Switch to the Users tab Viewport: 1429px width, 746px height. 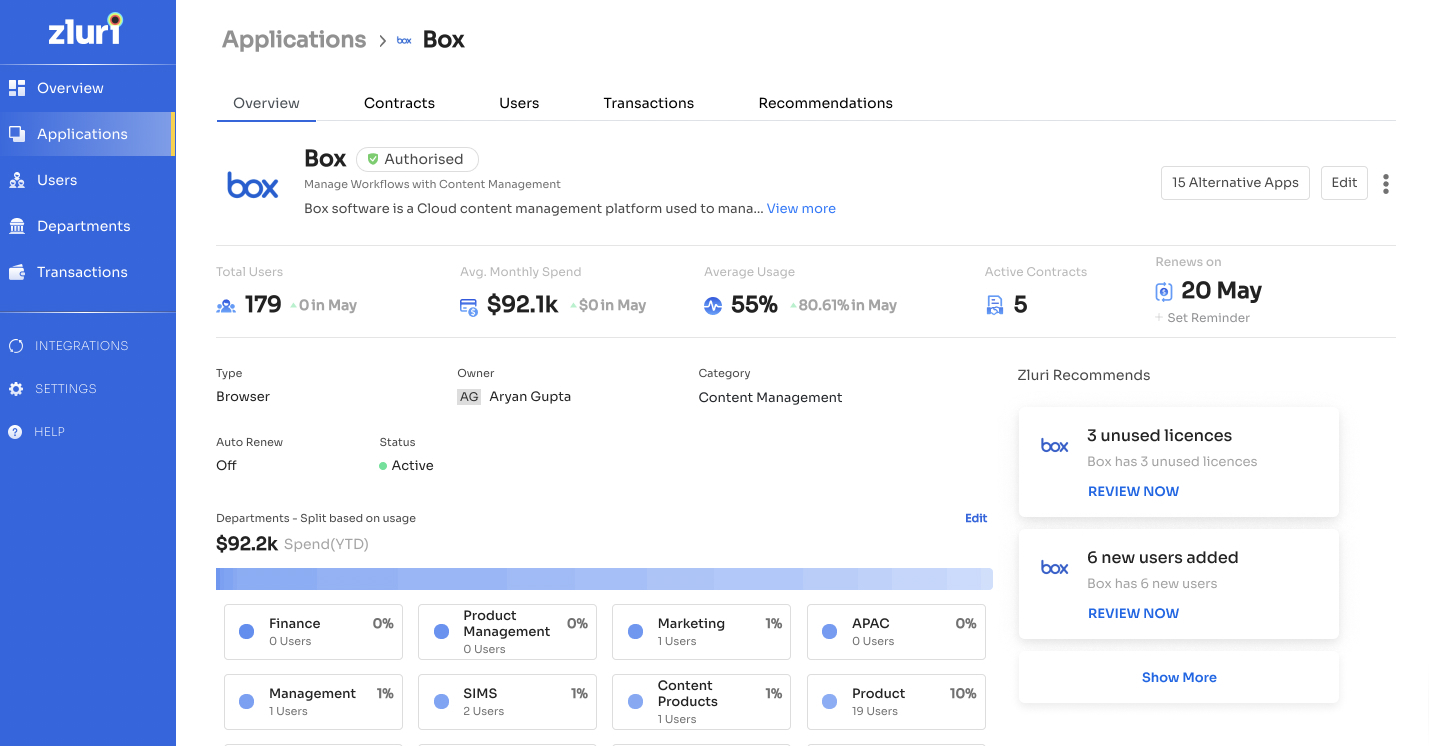coord(519,103)
